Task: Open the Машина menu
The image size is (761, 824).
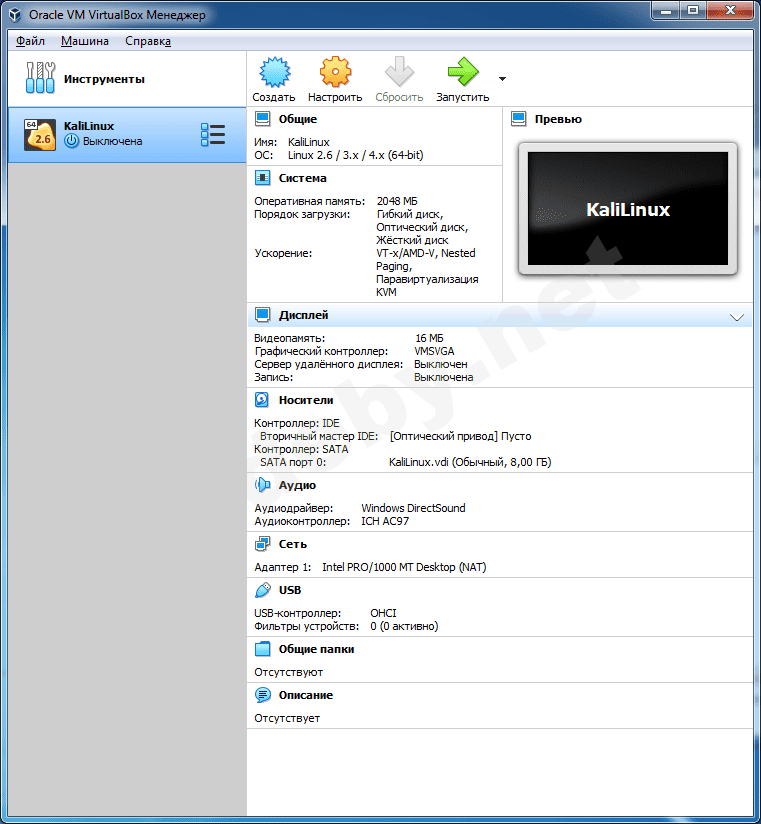Action: point(85,41)
